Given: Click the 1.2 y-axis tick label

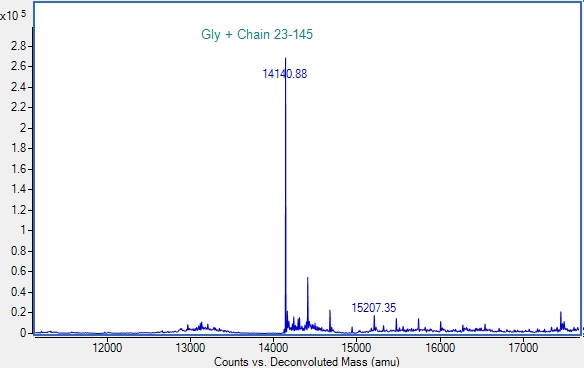Looking at the screenshot, I should point(19,210).
